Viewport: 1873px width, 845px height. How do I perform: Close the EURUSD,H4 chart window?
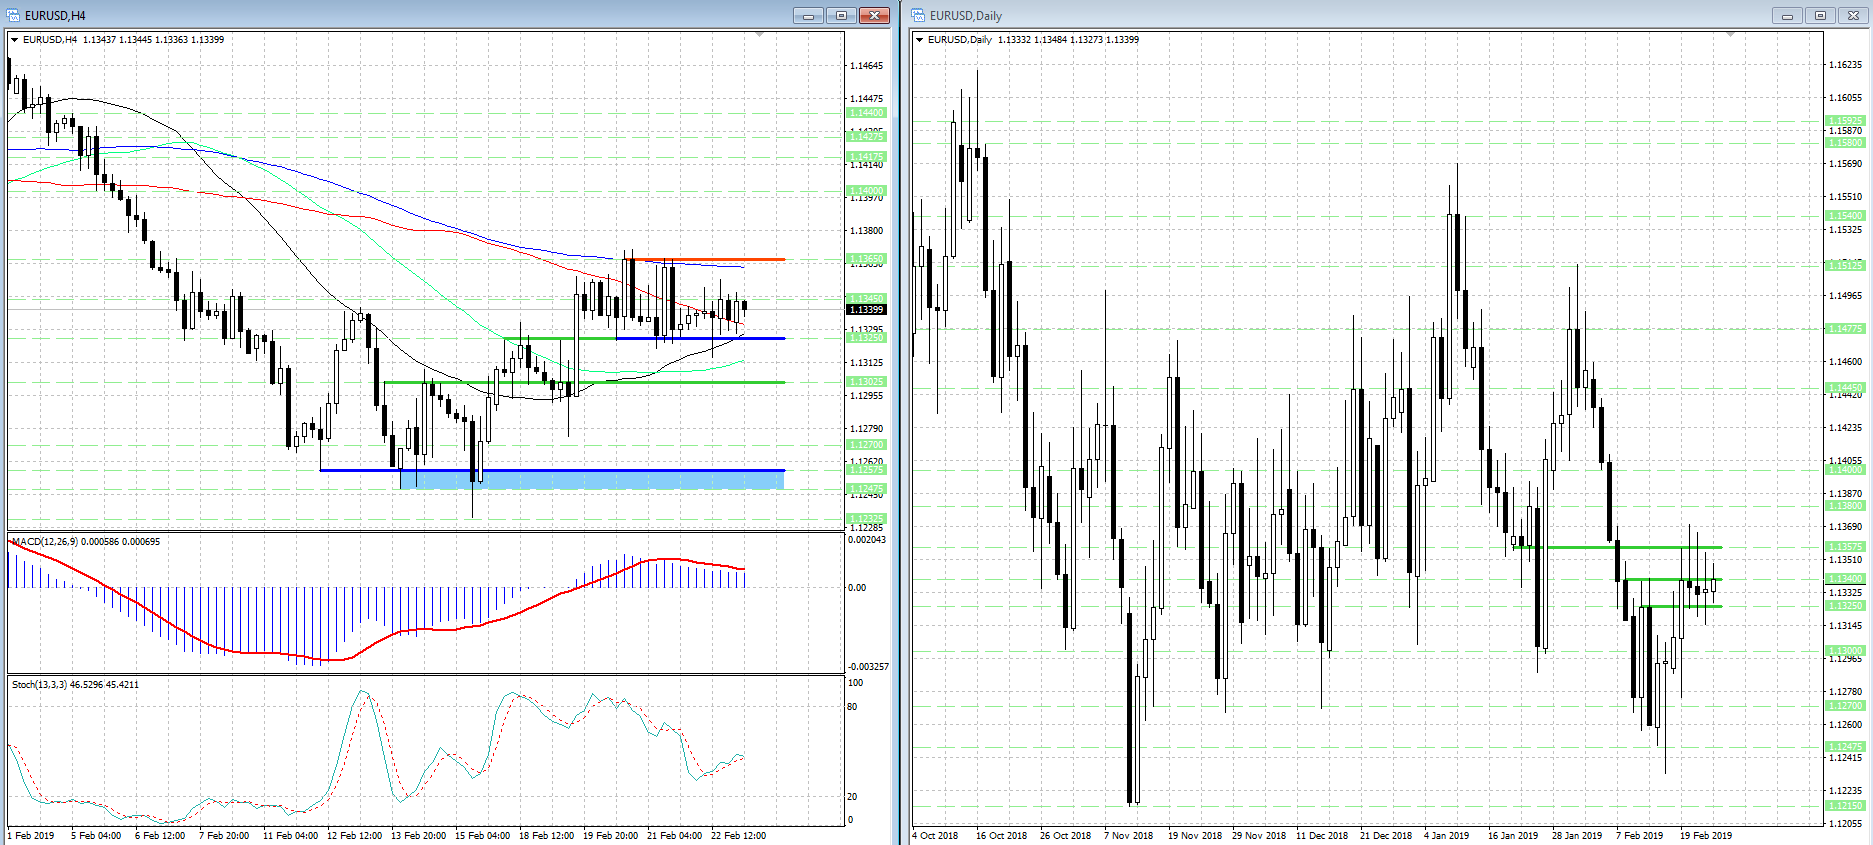[874, 15]
